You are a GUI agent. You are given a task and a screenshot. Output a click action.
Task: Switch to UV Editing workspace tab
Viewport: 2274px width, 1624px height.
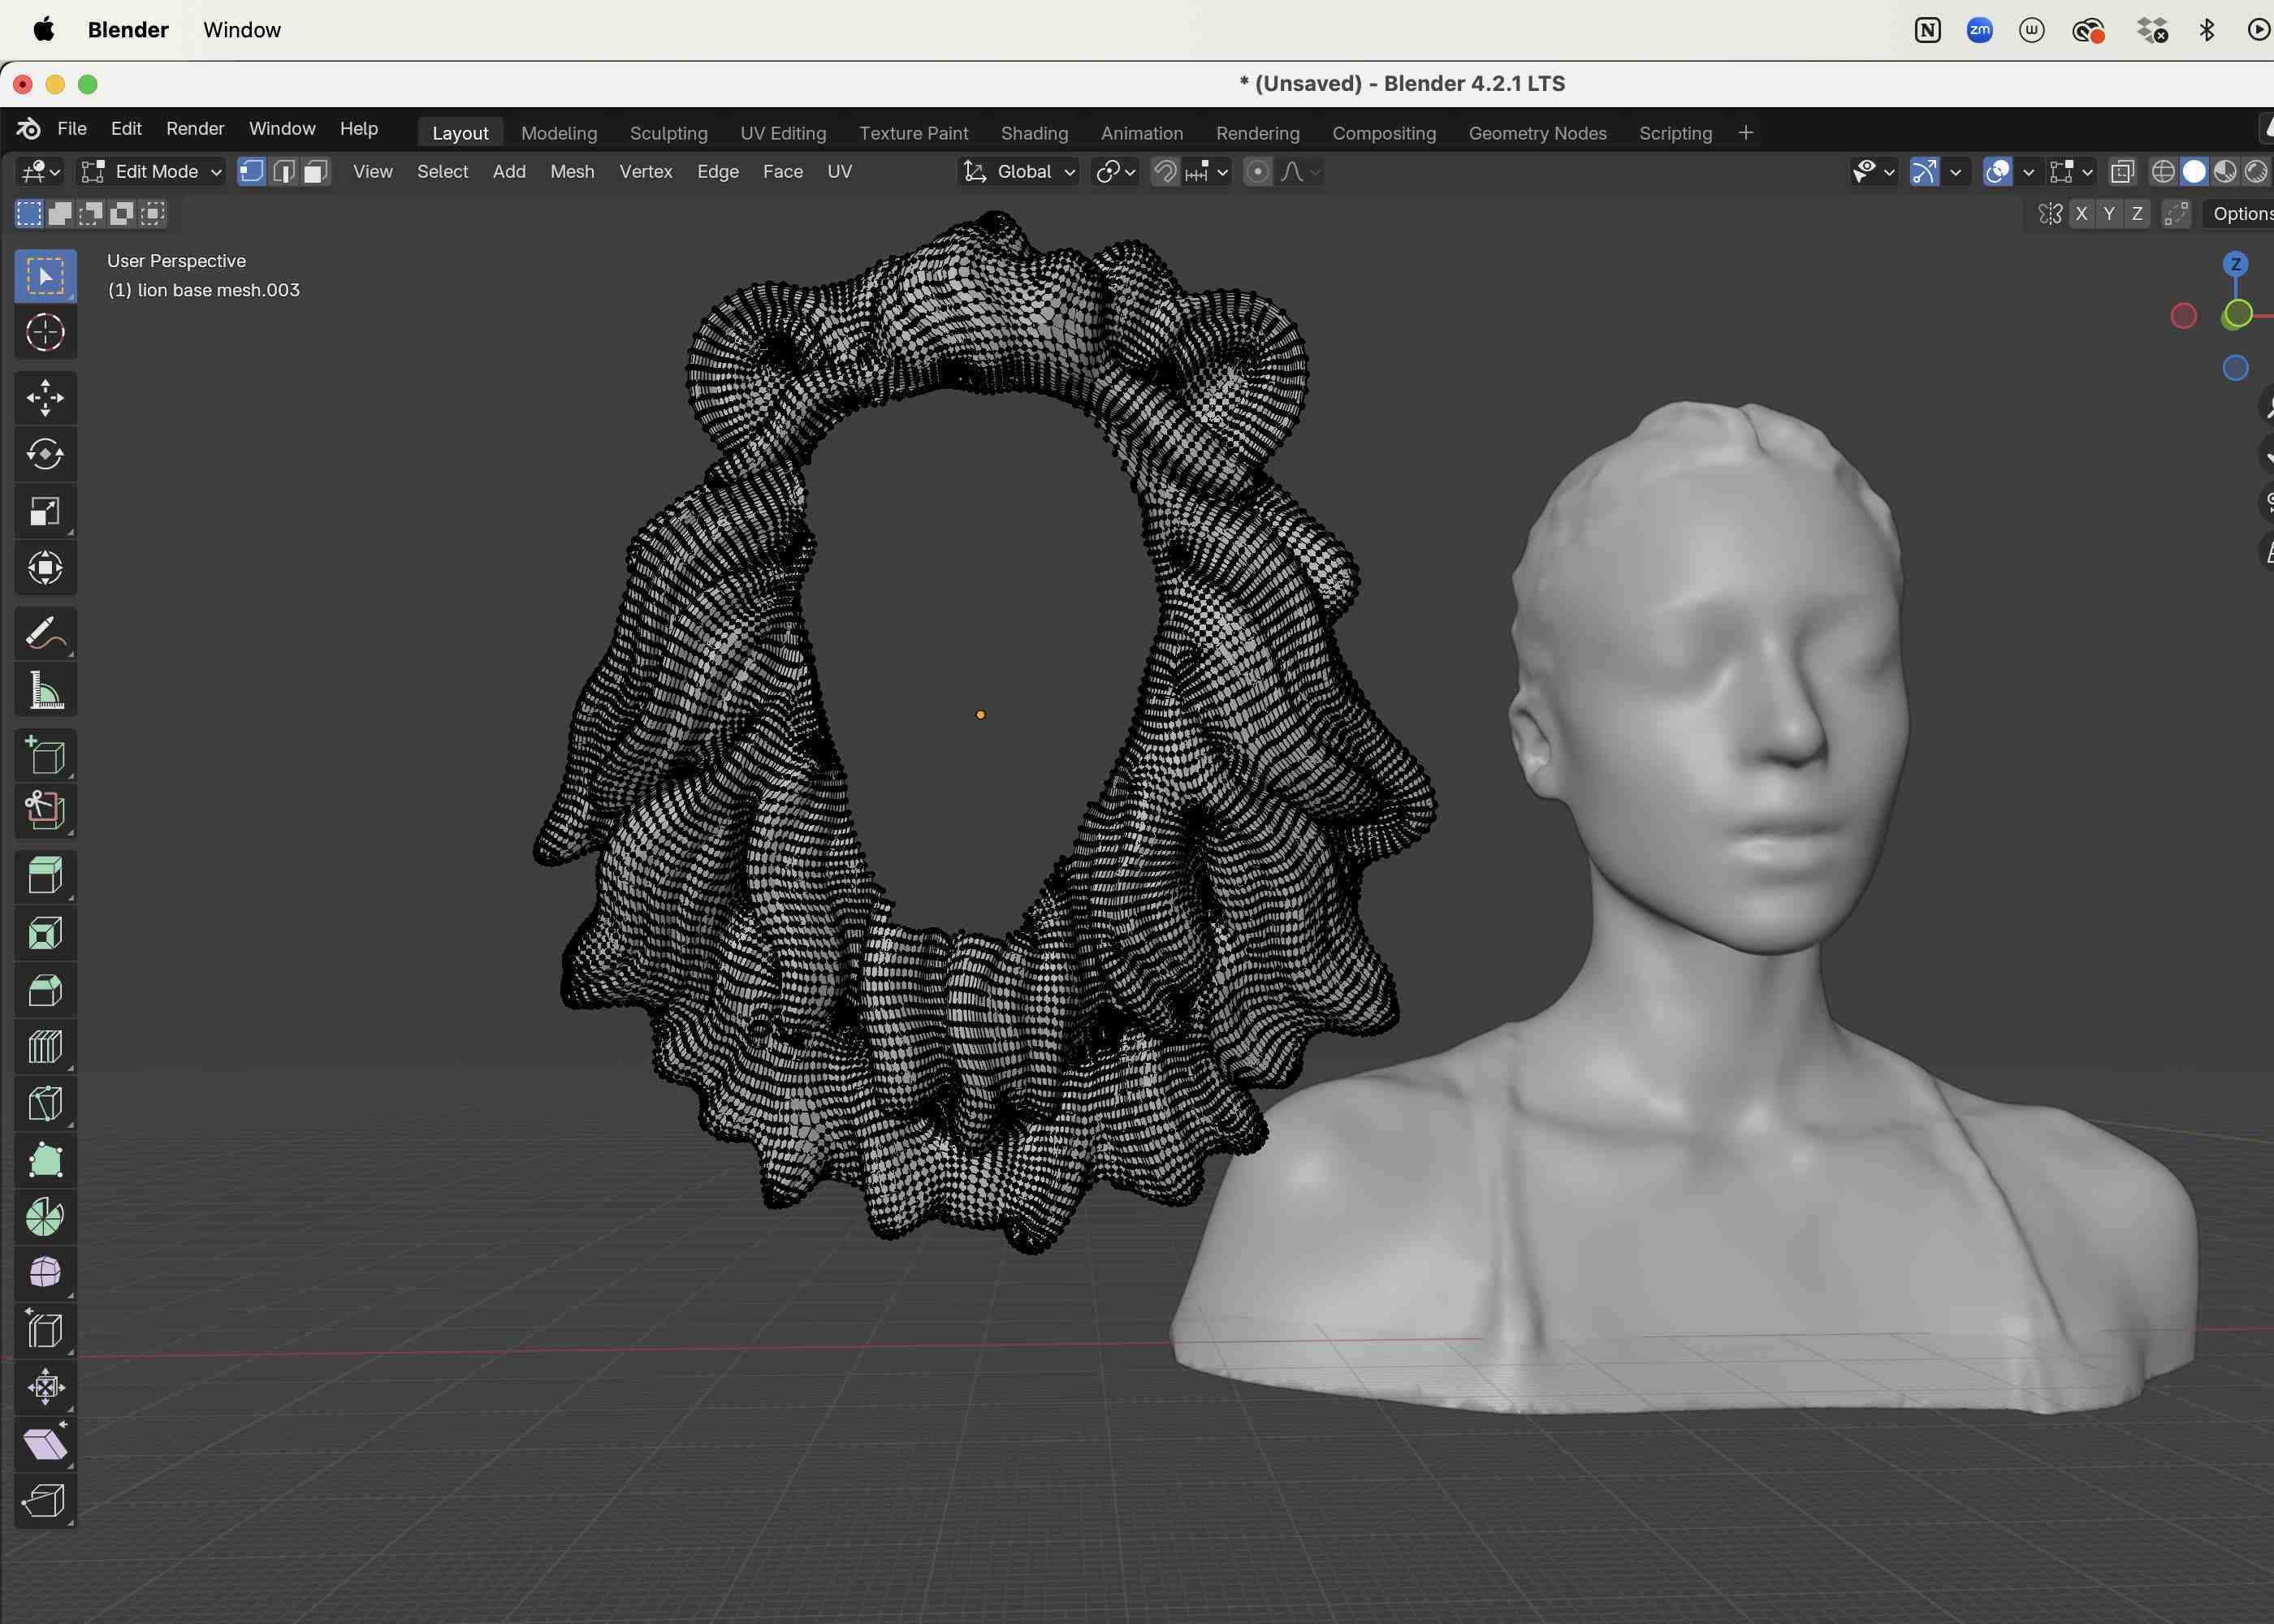783,133
